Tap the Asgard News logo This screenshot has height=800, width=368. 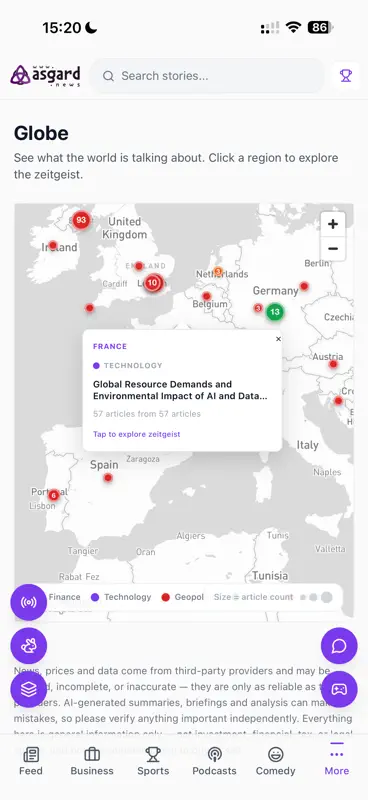pyautogui.click(x=45, y=76)
